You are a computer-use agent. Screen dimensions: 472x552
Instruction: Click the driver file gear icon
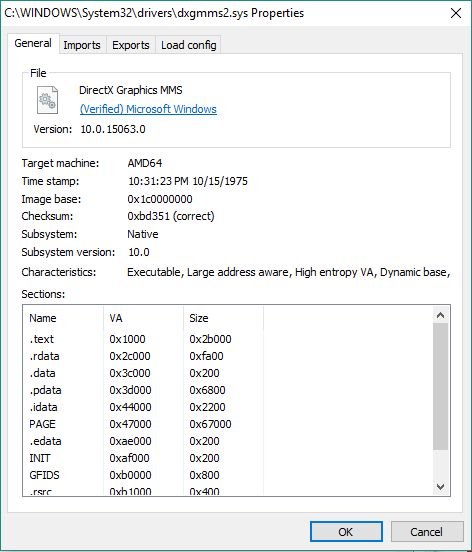[x=48, y=100]
